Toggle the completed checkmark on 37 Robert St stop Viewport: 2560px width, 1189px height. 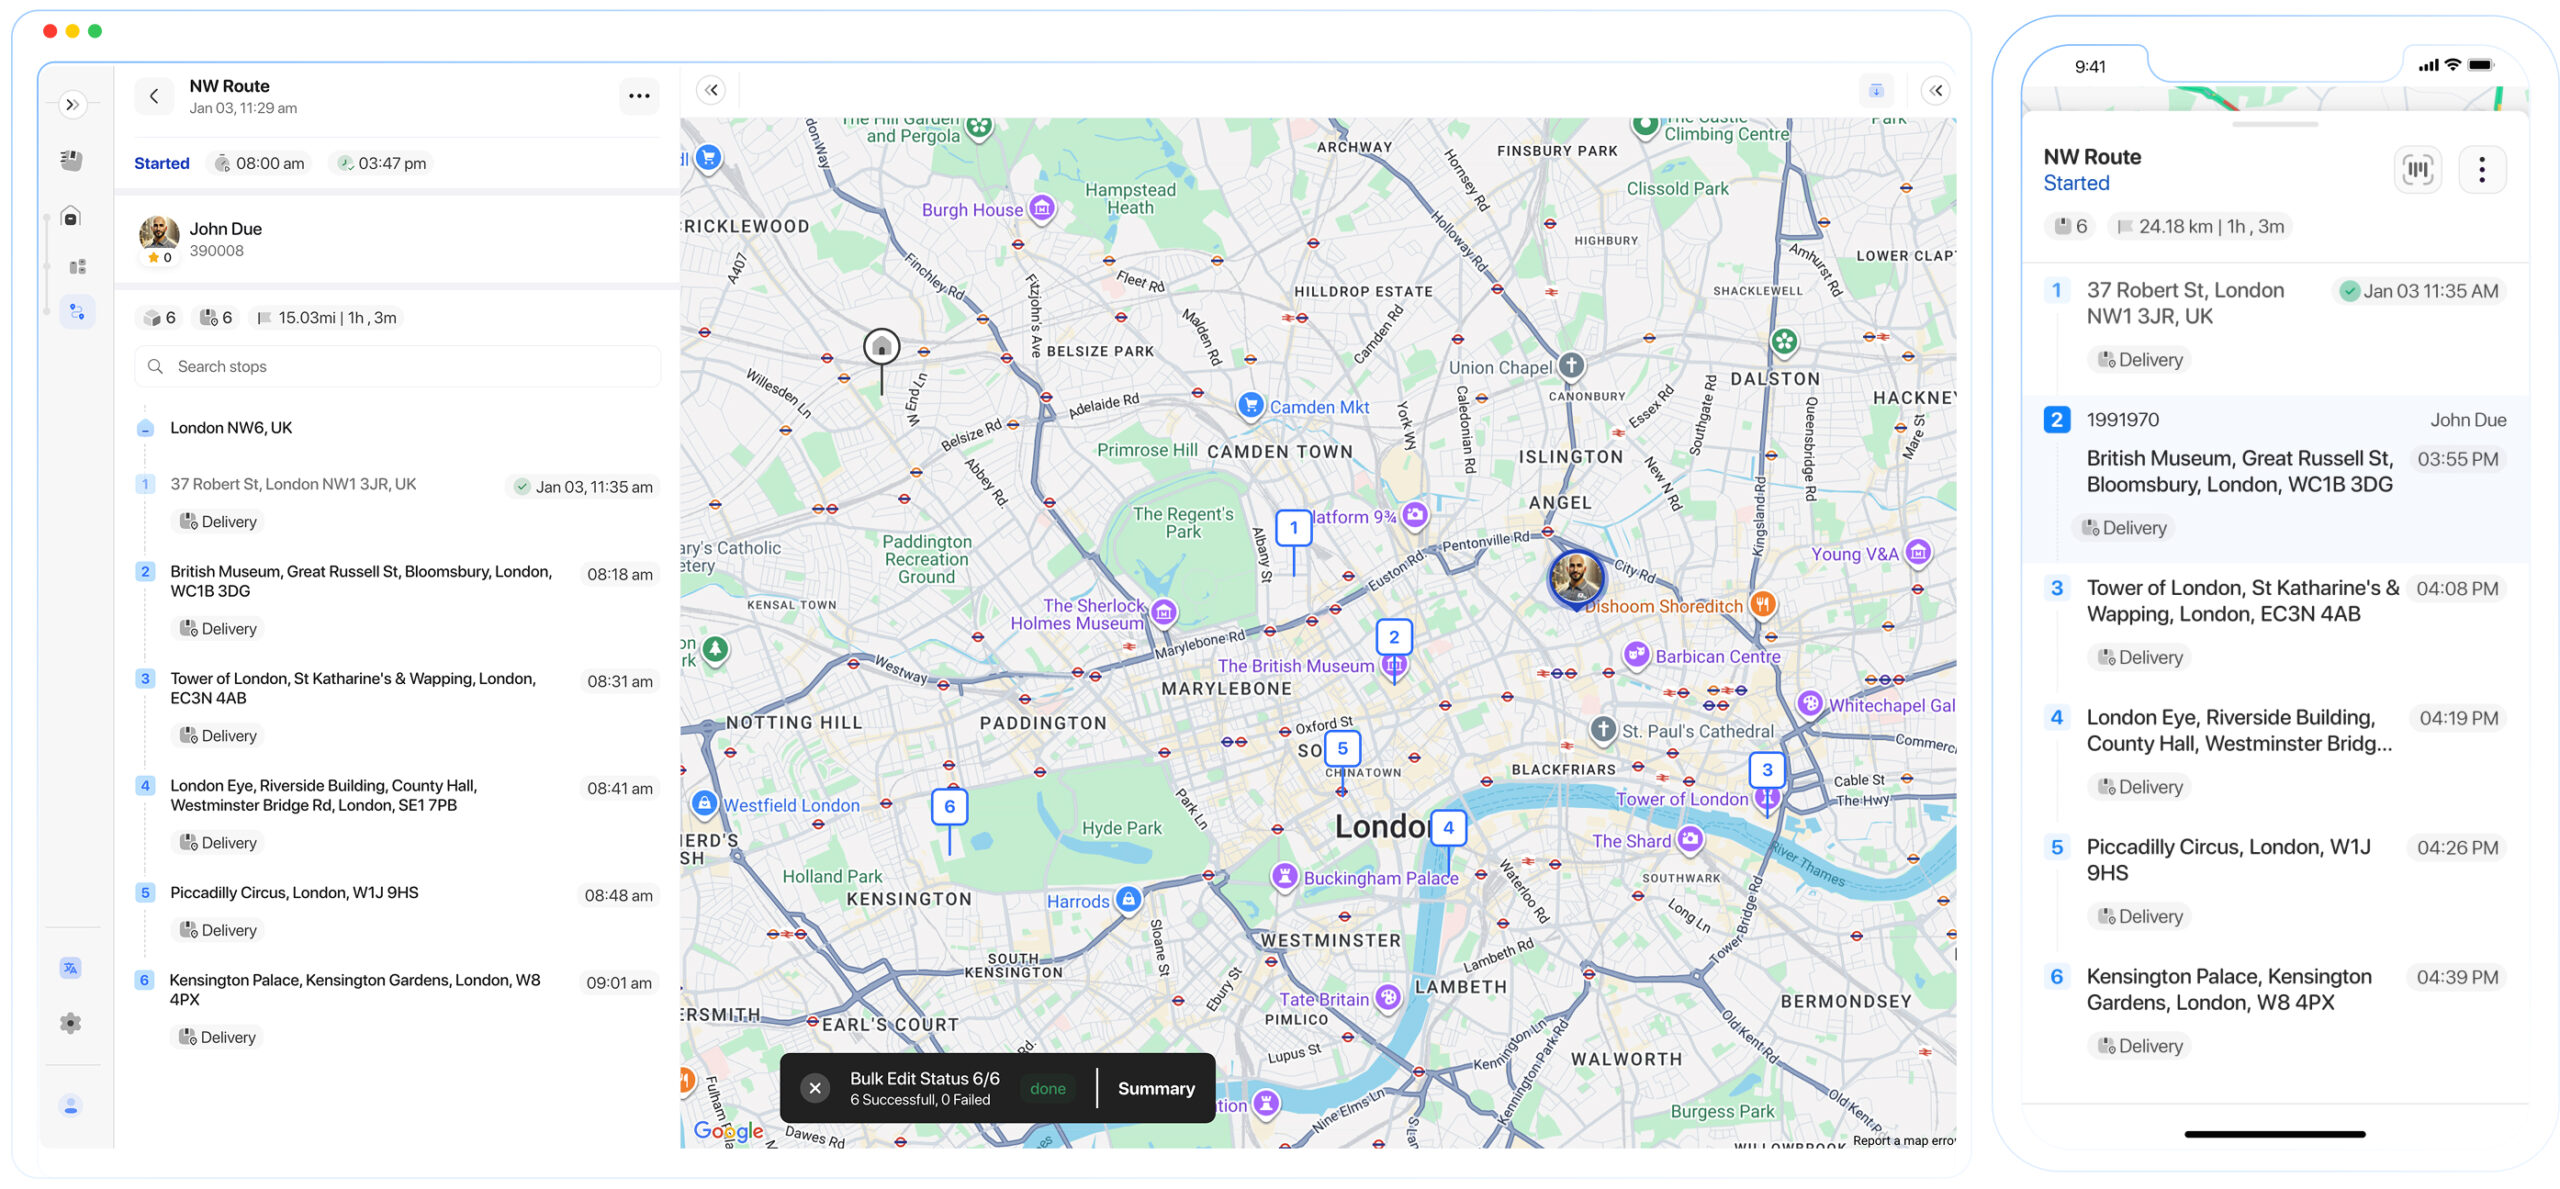click(521, 487)
